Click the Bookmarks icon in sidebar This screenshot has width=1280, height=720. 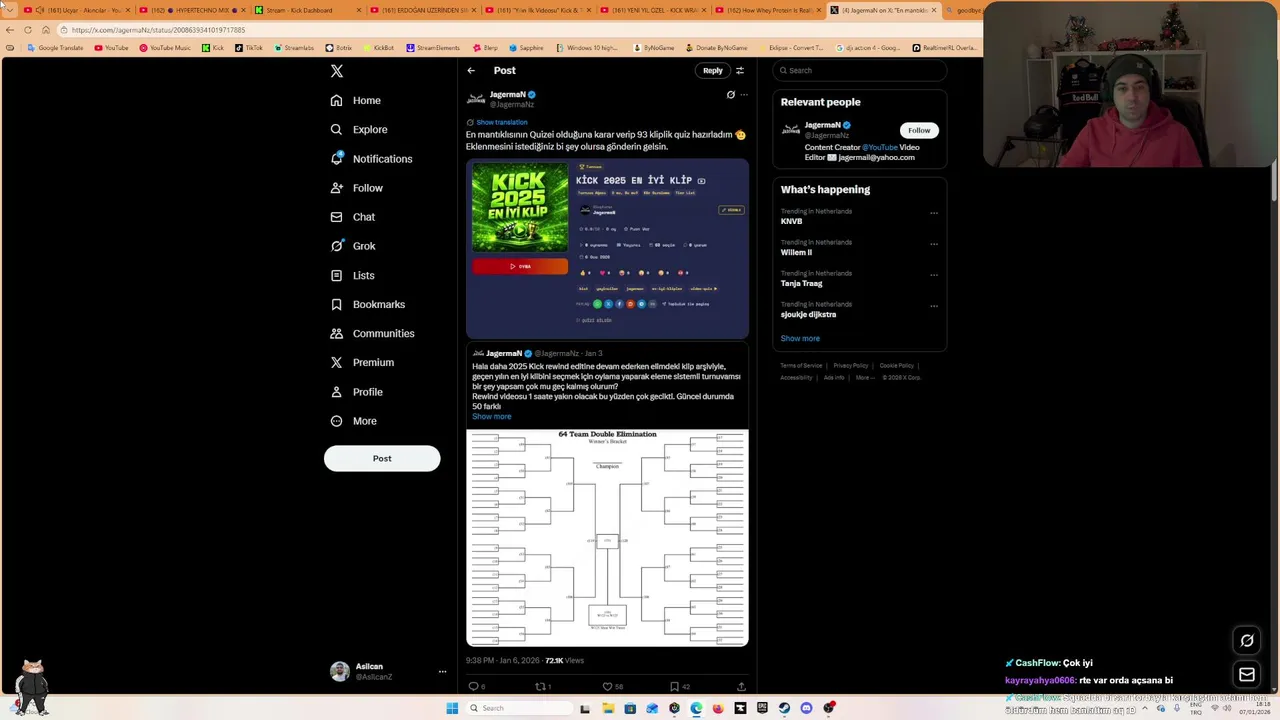click(337, 304)
